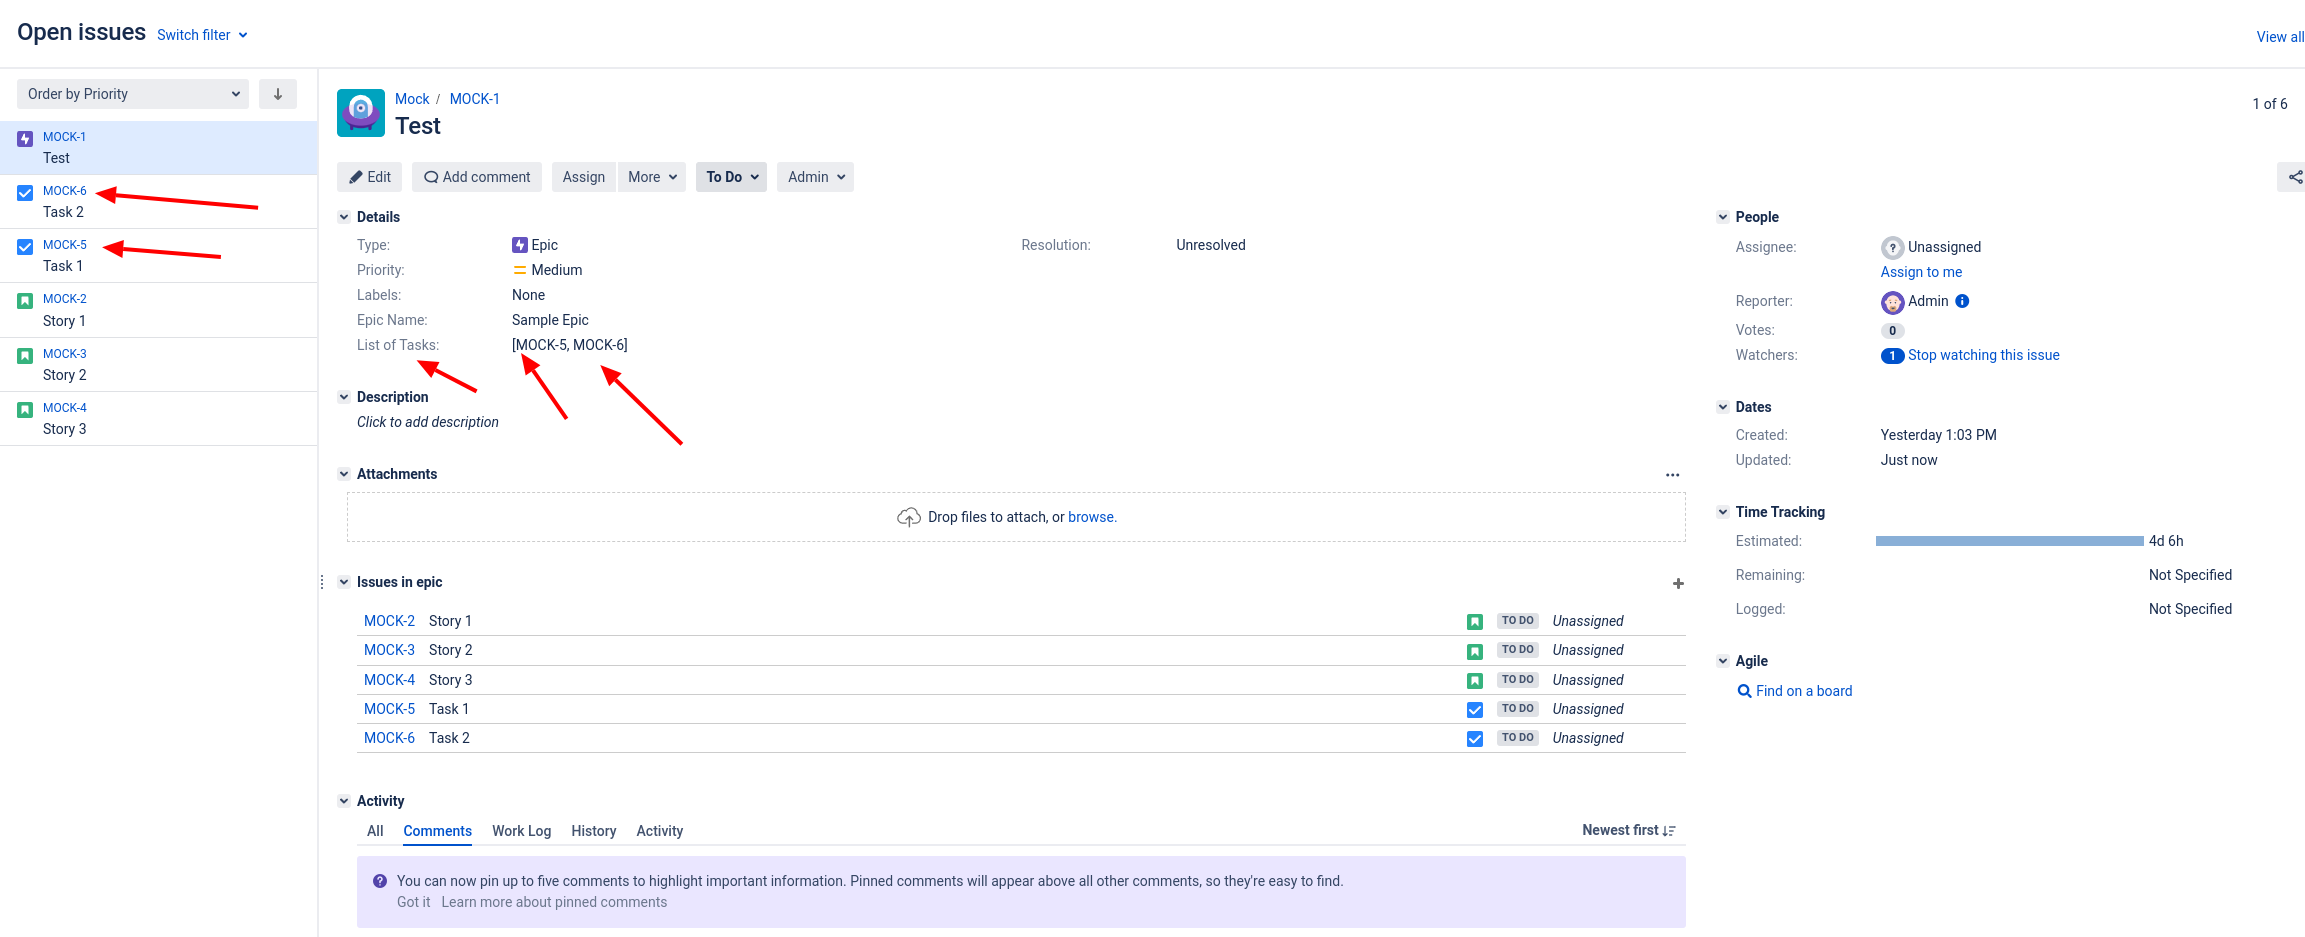
Task: Click the Epic icon beside MOCK-1 sidebar entry
Action: click(24, 136)
